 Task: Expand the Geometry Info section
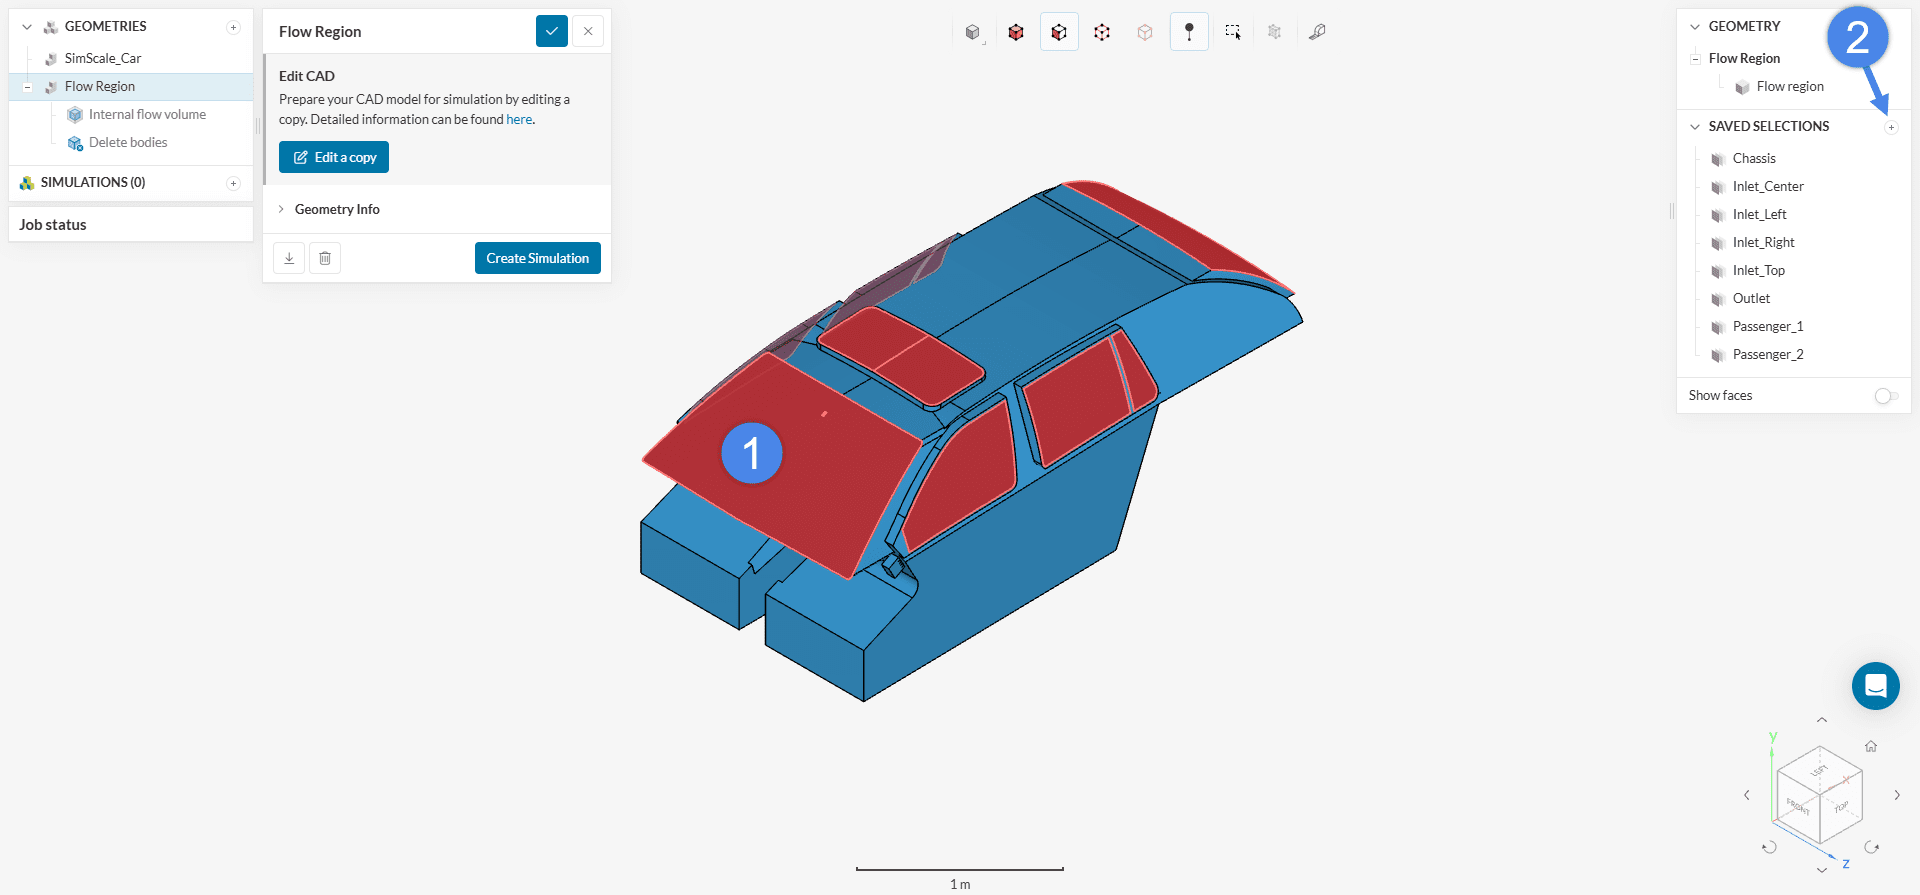tap(337, 209)
